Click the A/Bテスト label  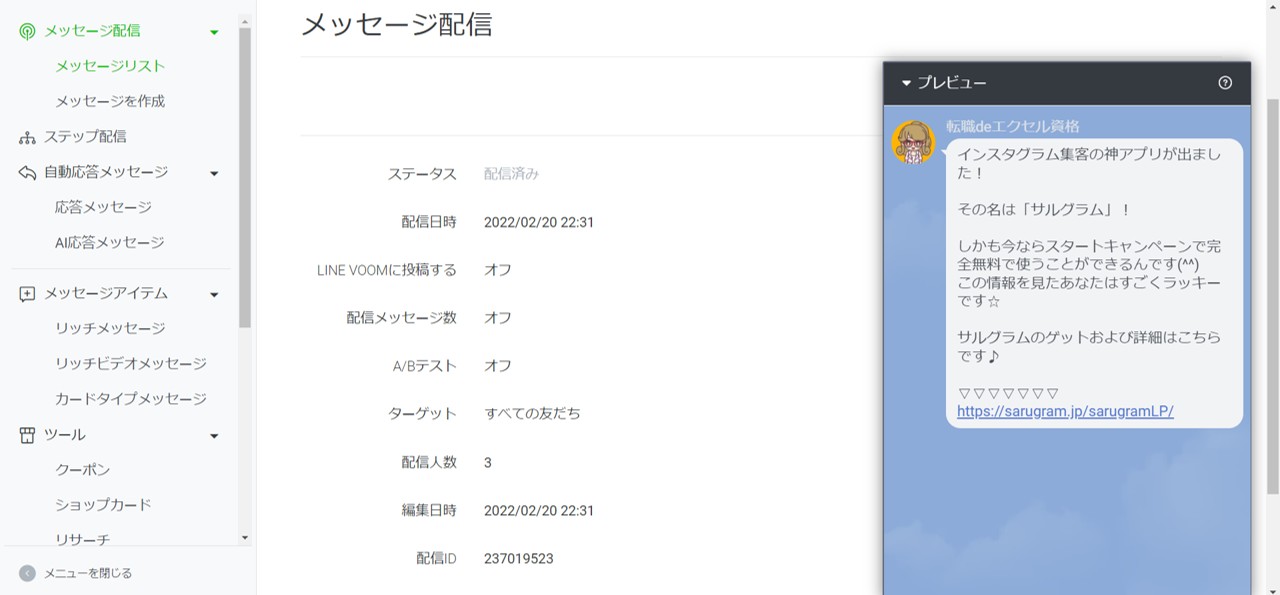point(425,366)
